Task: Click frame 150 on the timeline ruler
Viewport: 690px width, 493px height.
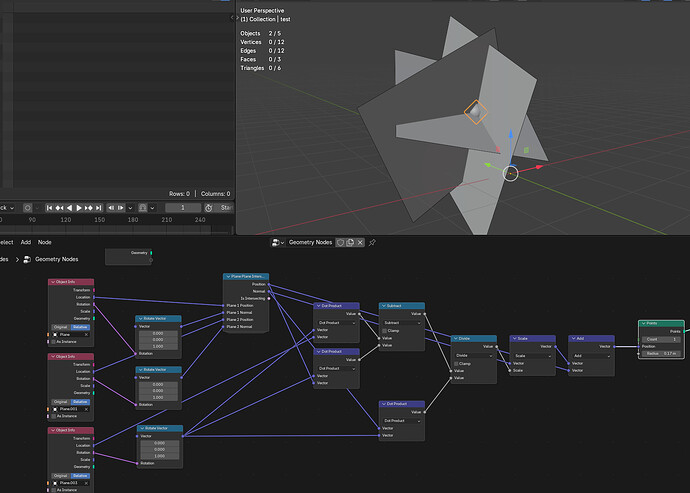Action: coord(99,220)
